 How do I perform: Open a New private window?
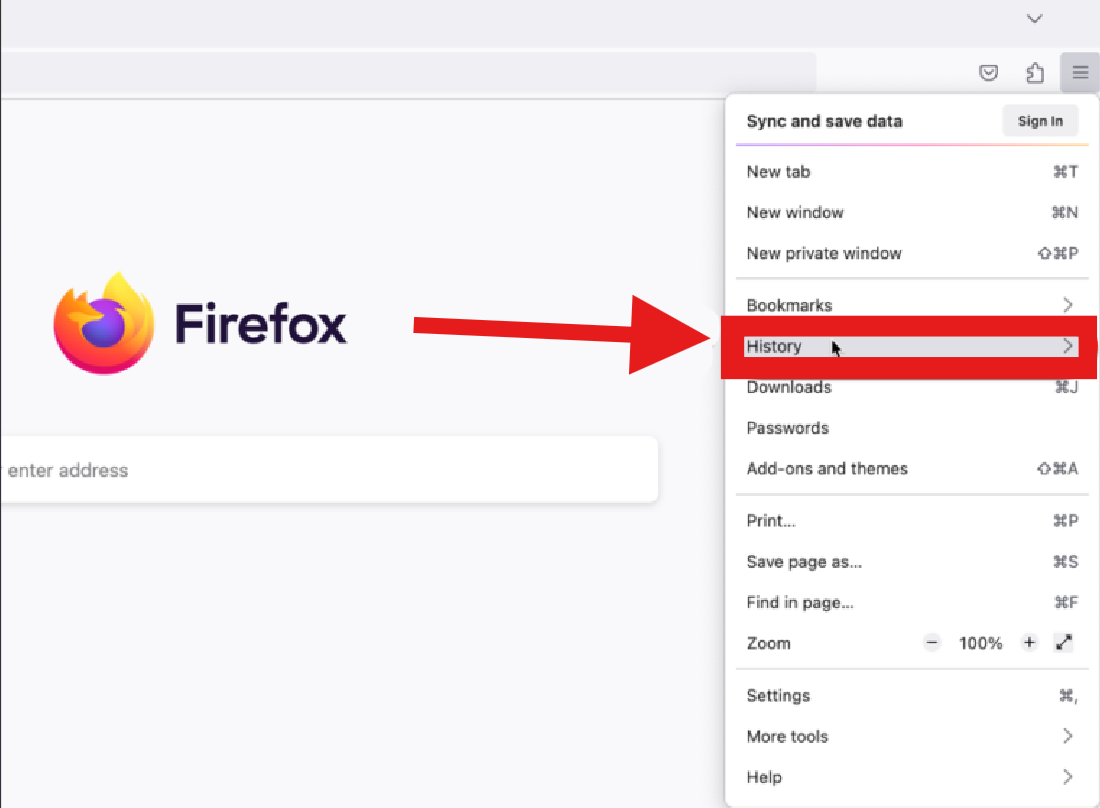click(912, 253)
